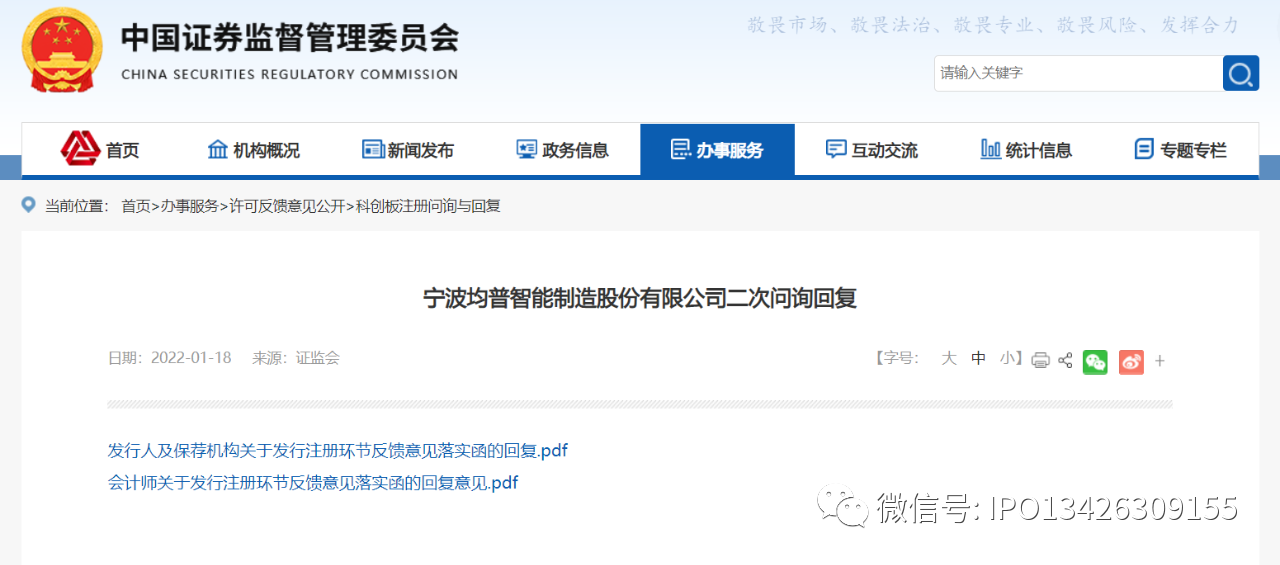Go to 许可反馈意见公开 breadcrumb link
The height and width of the screenshot is (565, 1280).
click(287, 206)
